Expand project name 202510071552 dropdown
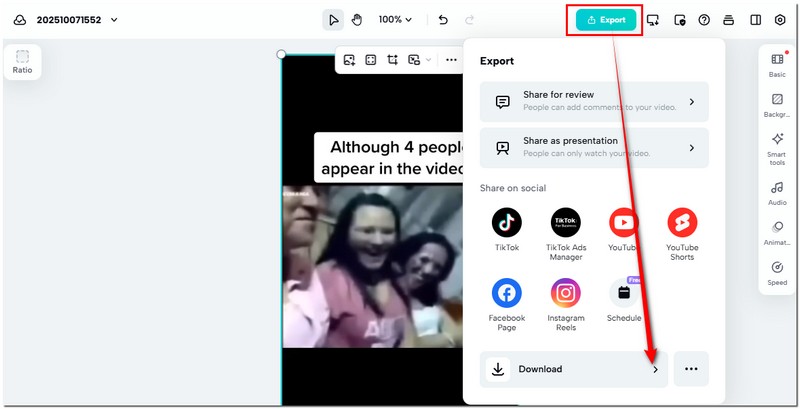The width and height of the screenshot is (800, 409). coord(114,20)
